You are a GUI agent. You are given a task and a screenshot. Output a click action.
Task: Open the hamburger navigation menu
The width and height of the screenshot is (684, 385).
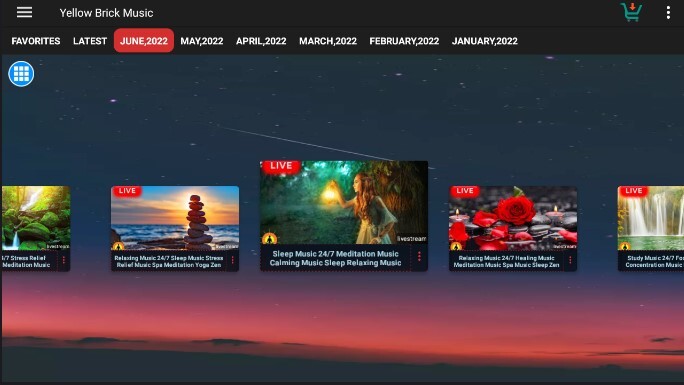(x=24, y=13)
